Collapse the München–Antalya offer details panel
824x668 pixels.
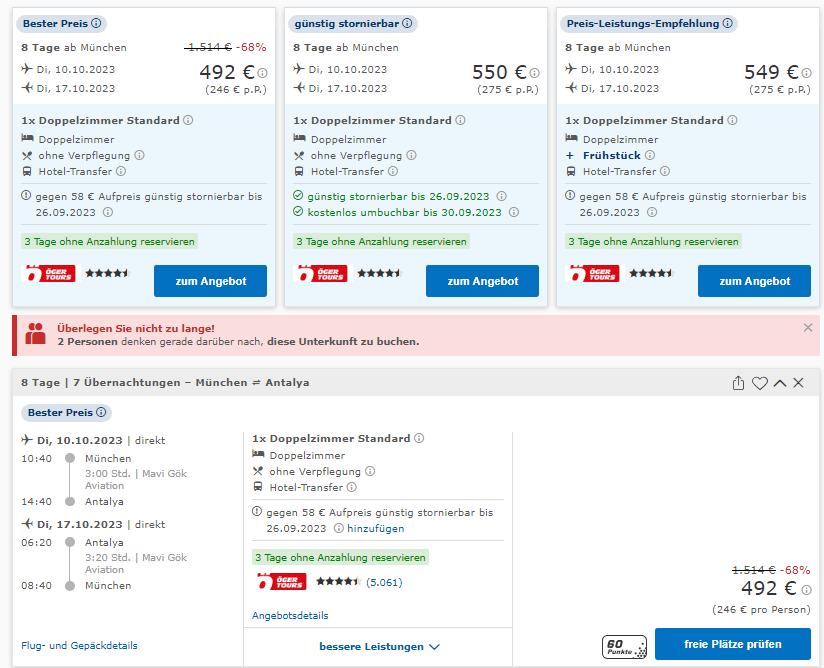coord(779,383)
